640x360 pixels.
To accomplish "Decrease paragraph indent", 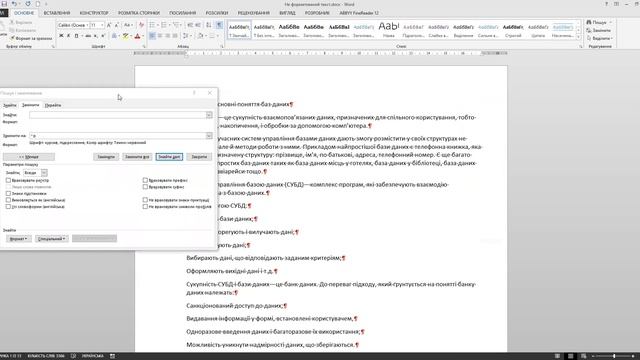I will [190, 25].
